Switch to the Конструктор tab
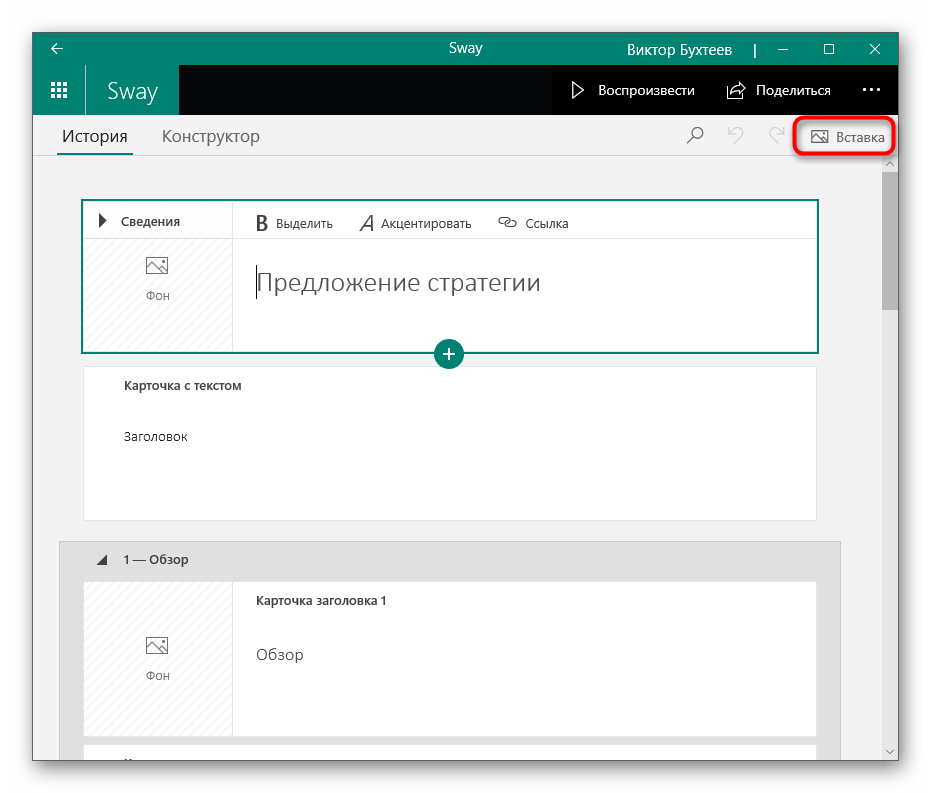This screenshot has width=931, height=793. (210, 136)
